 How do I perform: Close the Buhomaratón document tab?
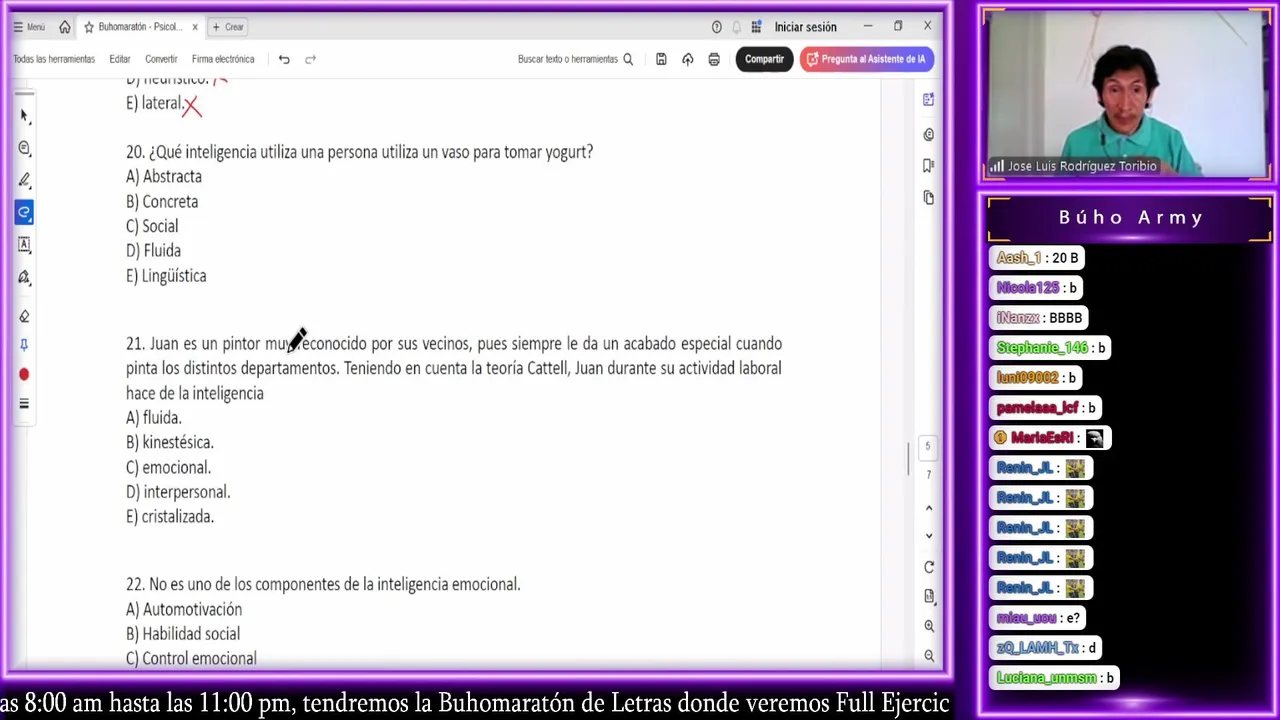coord(195,27)
